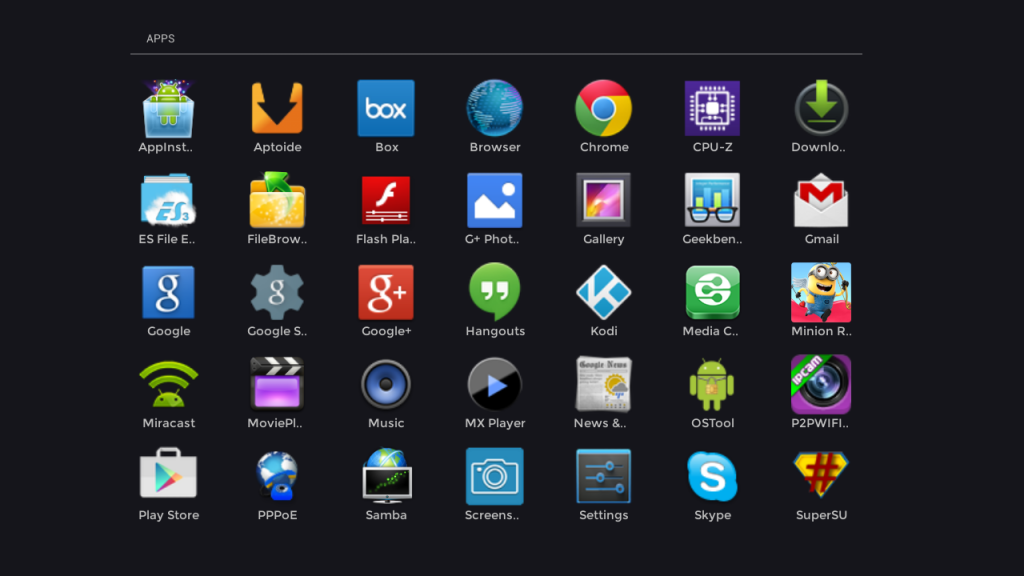Screen dimensions: 1024x576
Task: Open SuperSU app
Action: click(822, 475)
